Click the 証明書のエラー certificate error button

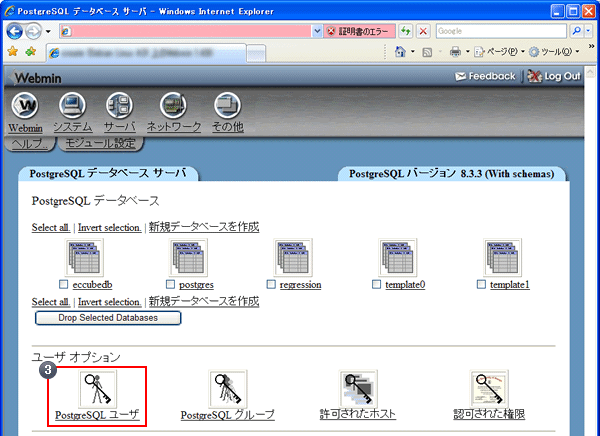point(359,31)
